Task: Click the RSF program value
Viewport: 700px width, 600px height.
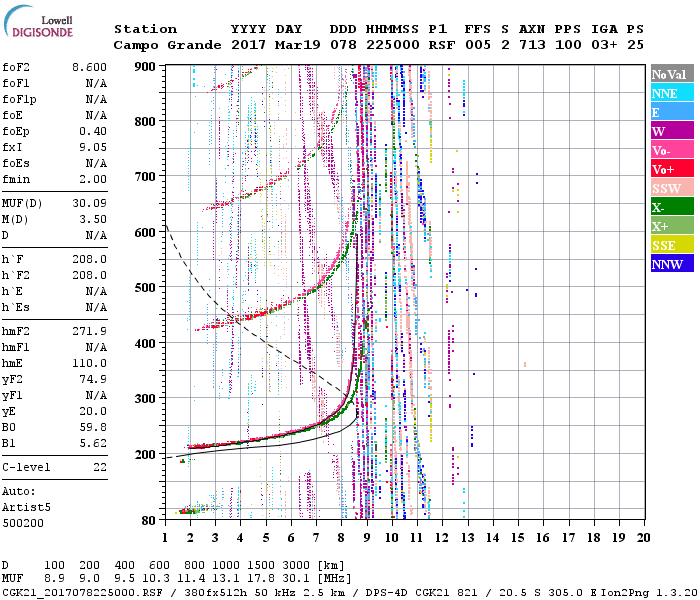Action: [x=442, y=45]
